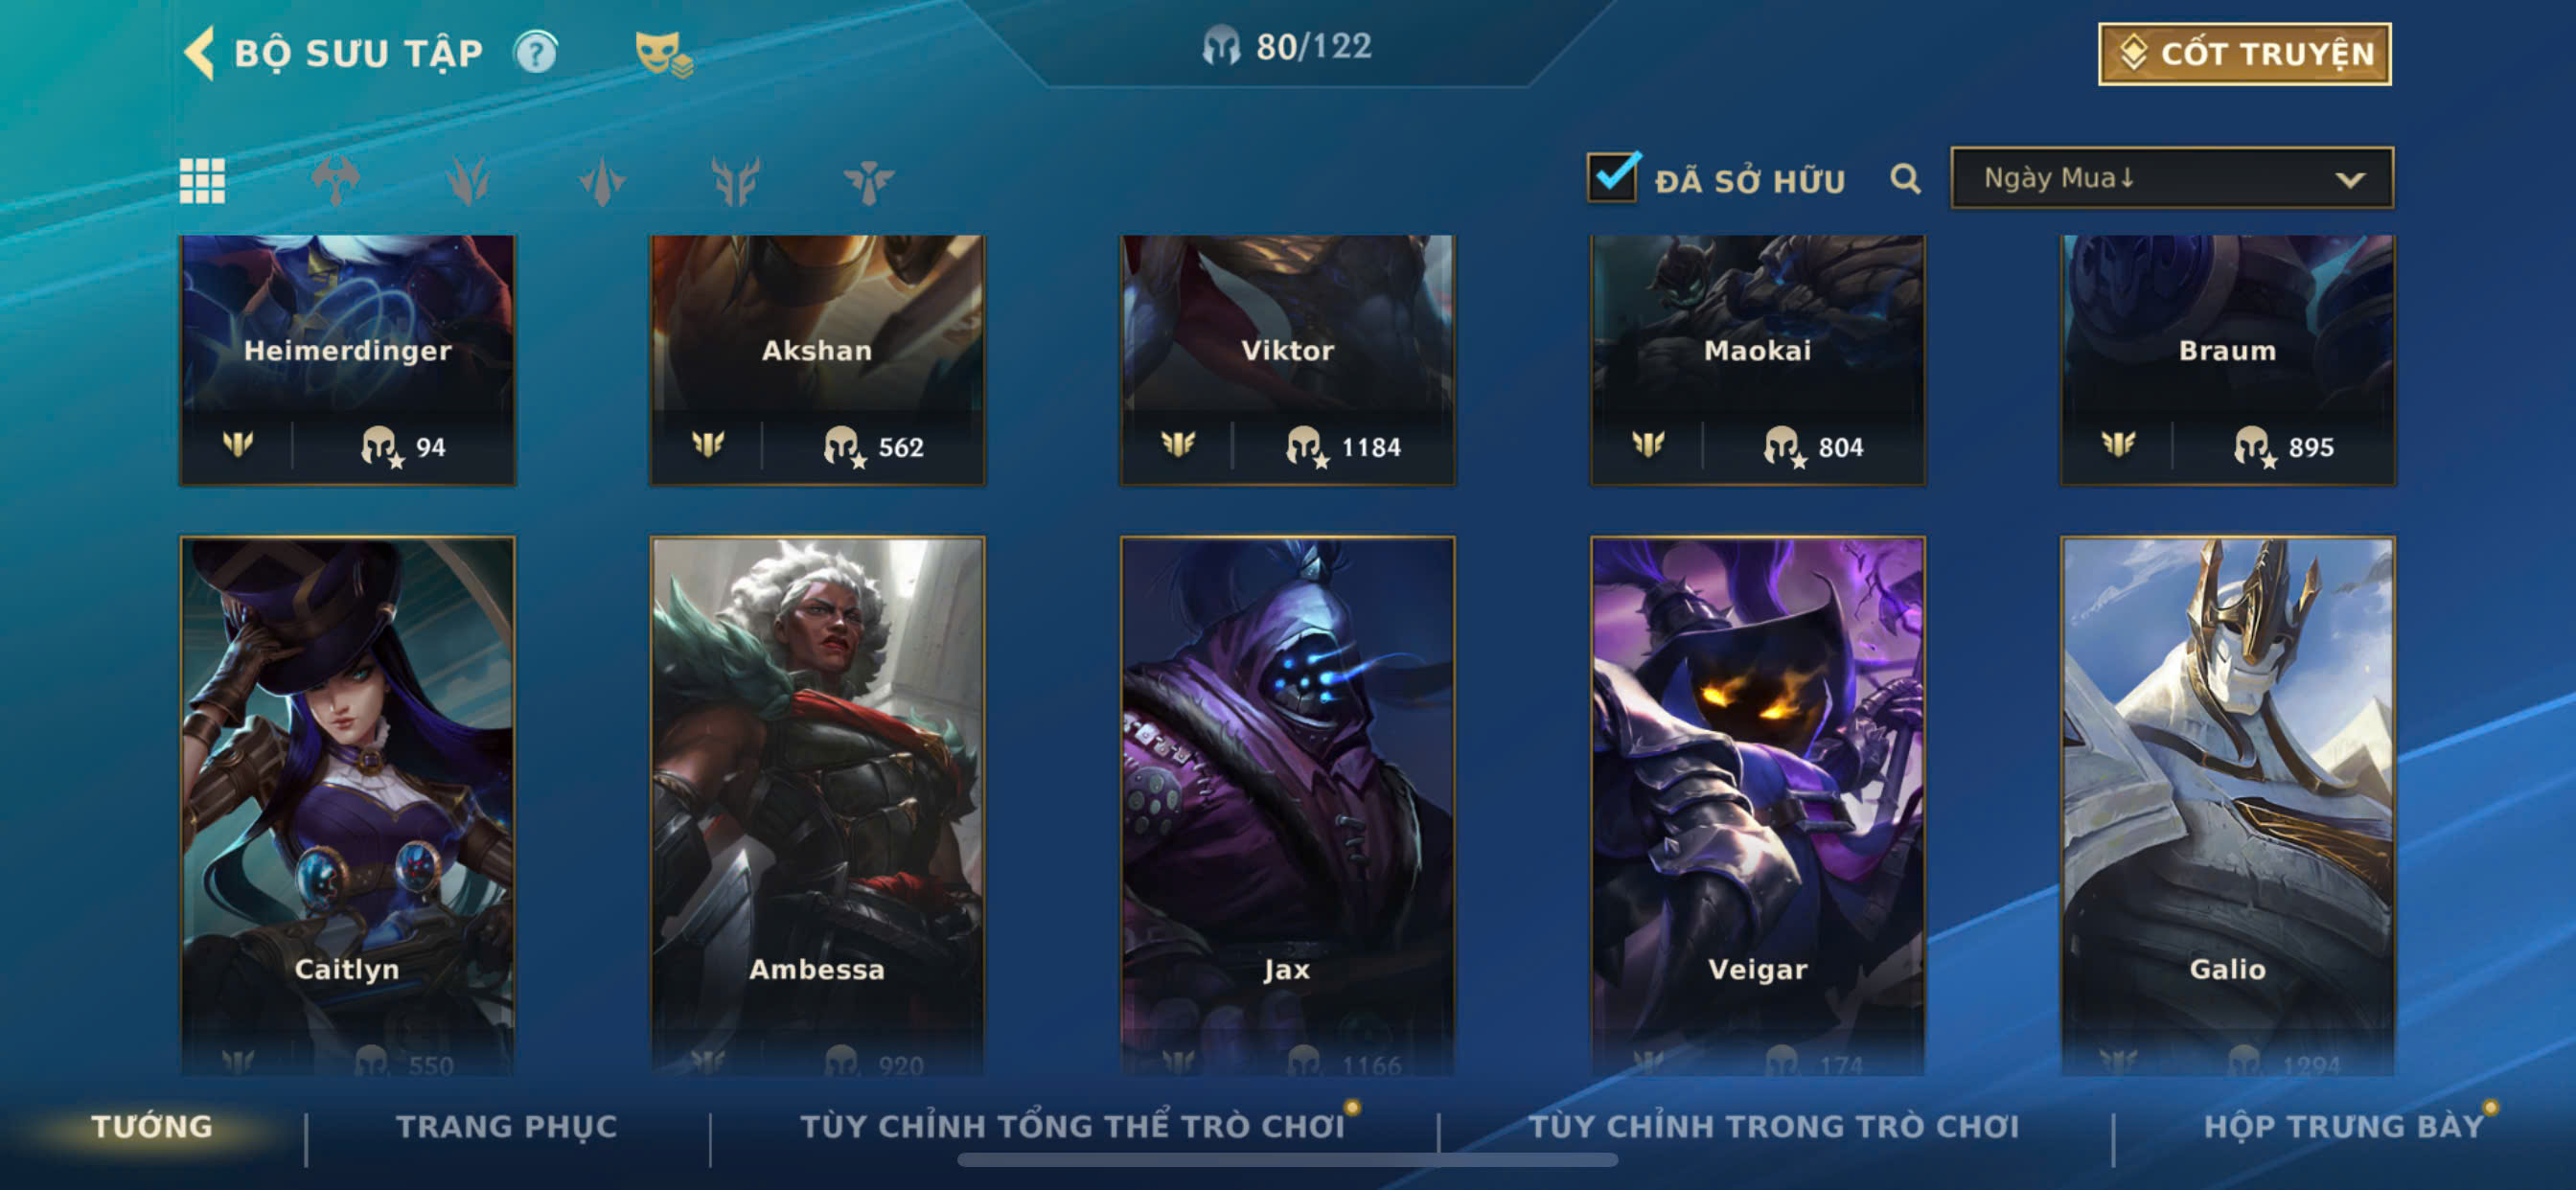
Task: Open the help question mark icon
Action: [536, 53]
